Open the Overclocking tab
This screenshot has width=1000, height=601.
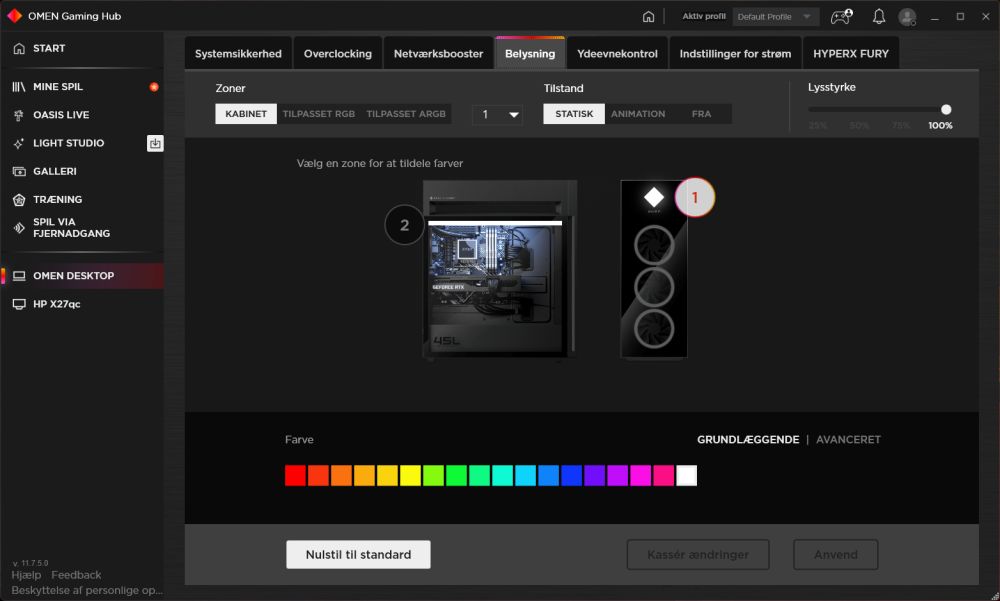337,54
